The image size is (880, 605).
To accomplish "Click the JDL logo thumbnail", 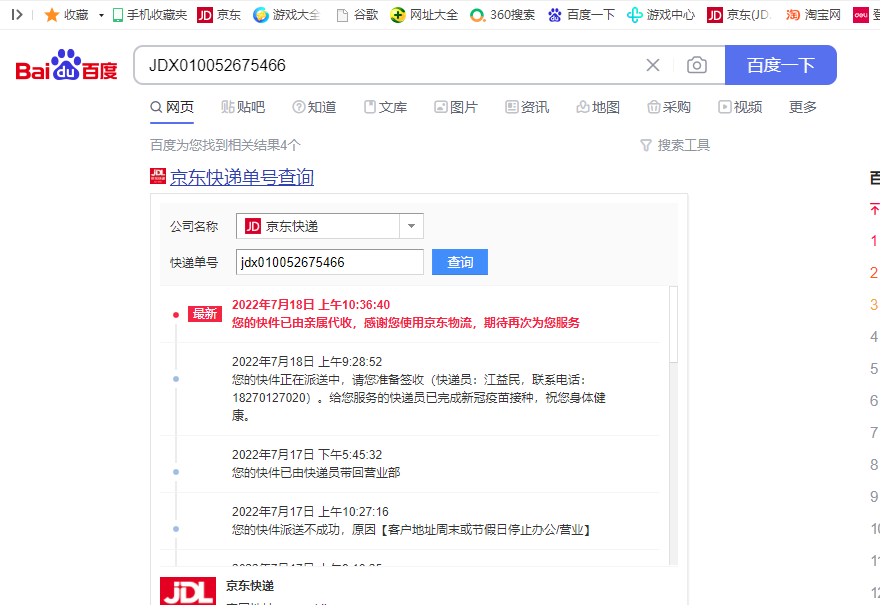I will coord(188,591).
